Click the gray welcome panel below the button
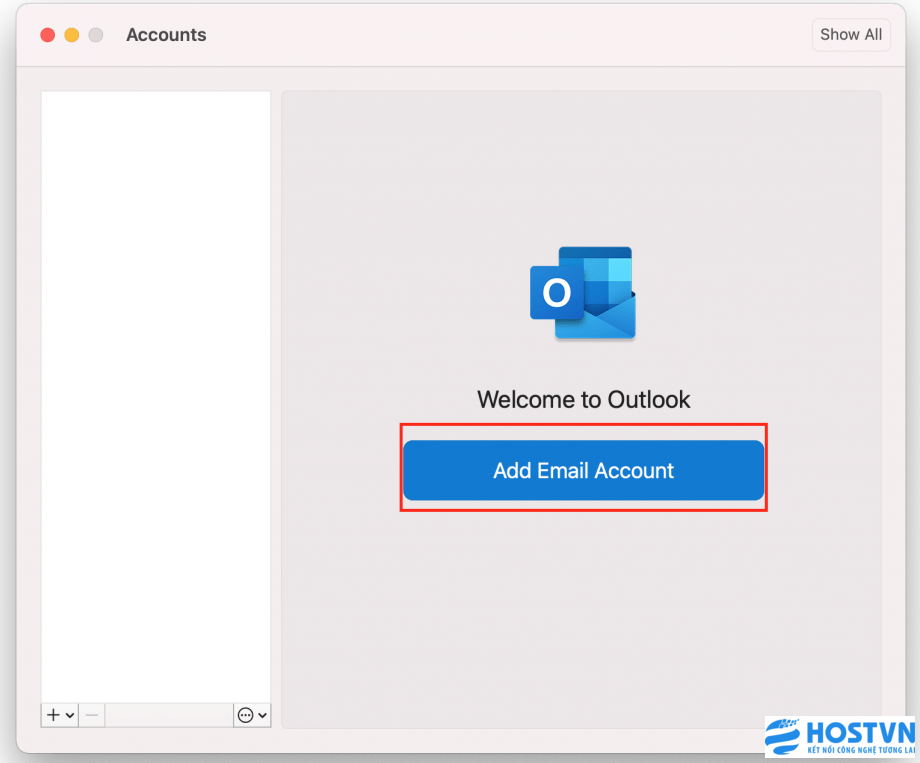Viewport: 920px width, 763px height. pos(583,610)
